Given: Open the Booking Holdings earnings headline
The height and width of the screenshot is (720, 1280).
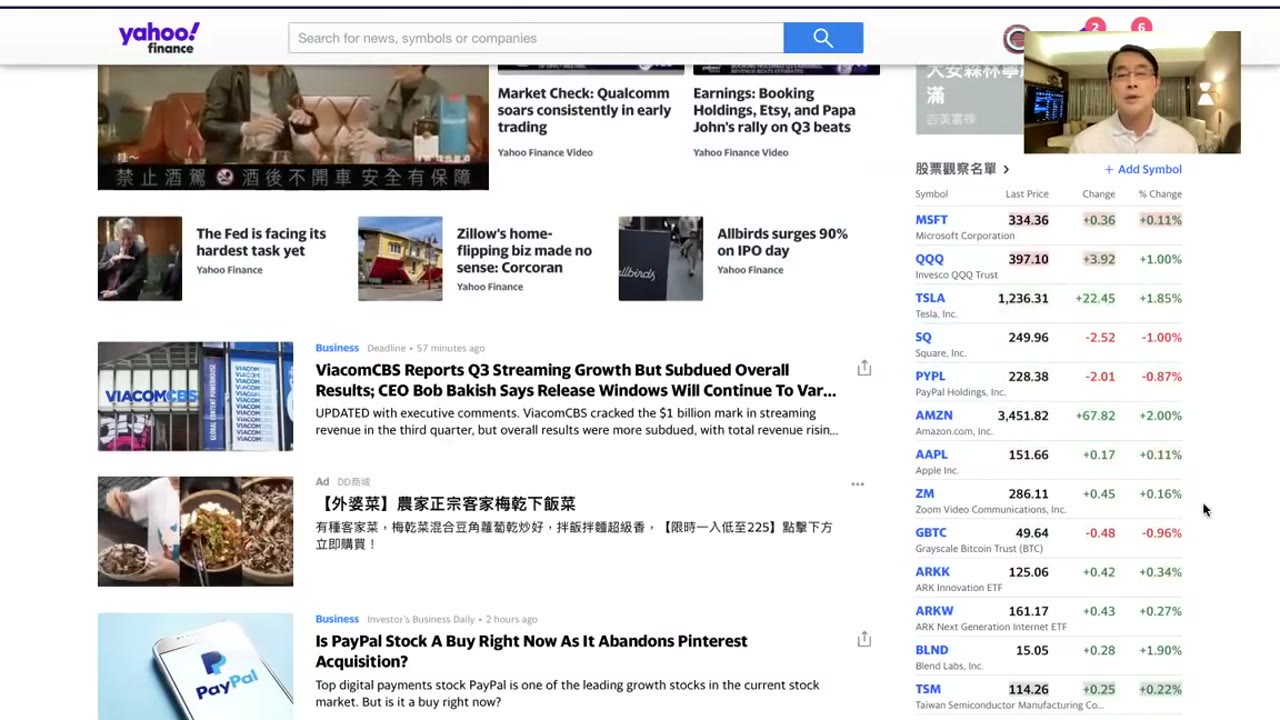Looking at the screenshot, I should 774,110.
